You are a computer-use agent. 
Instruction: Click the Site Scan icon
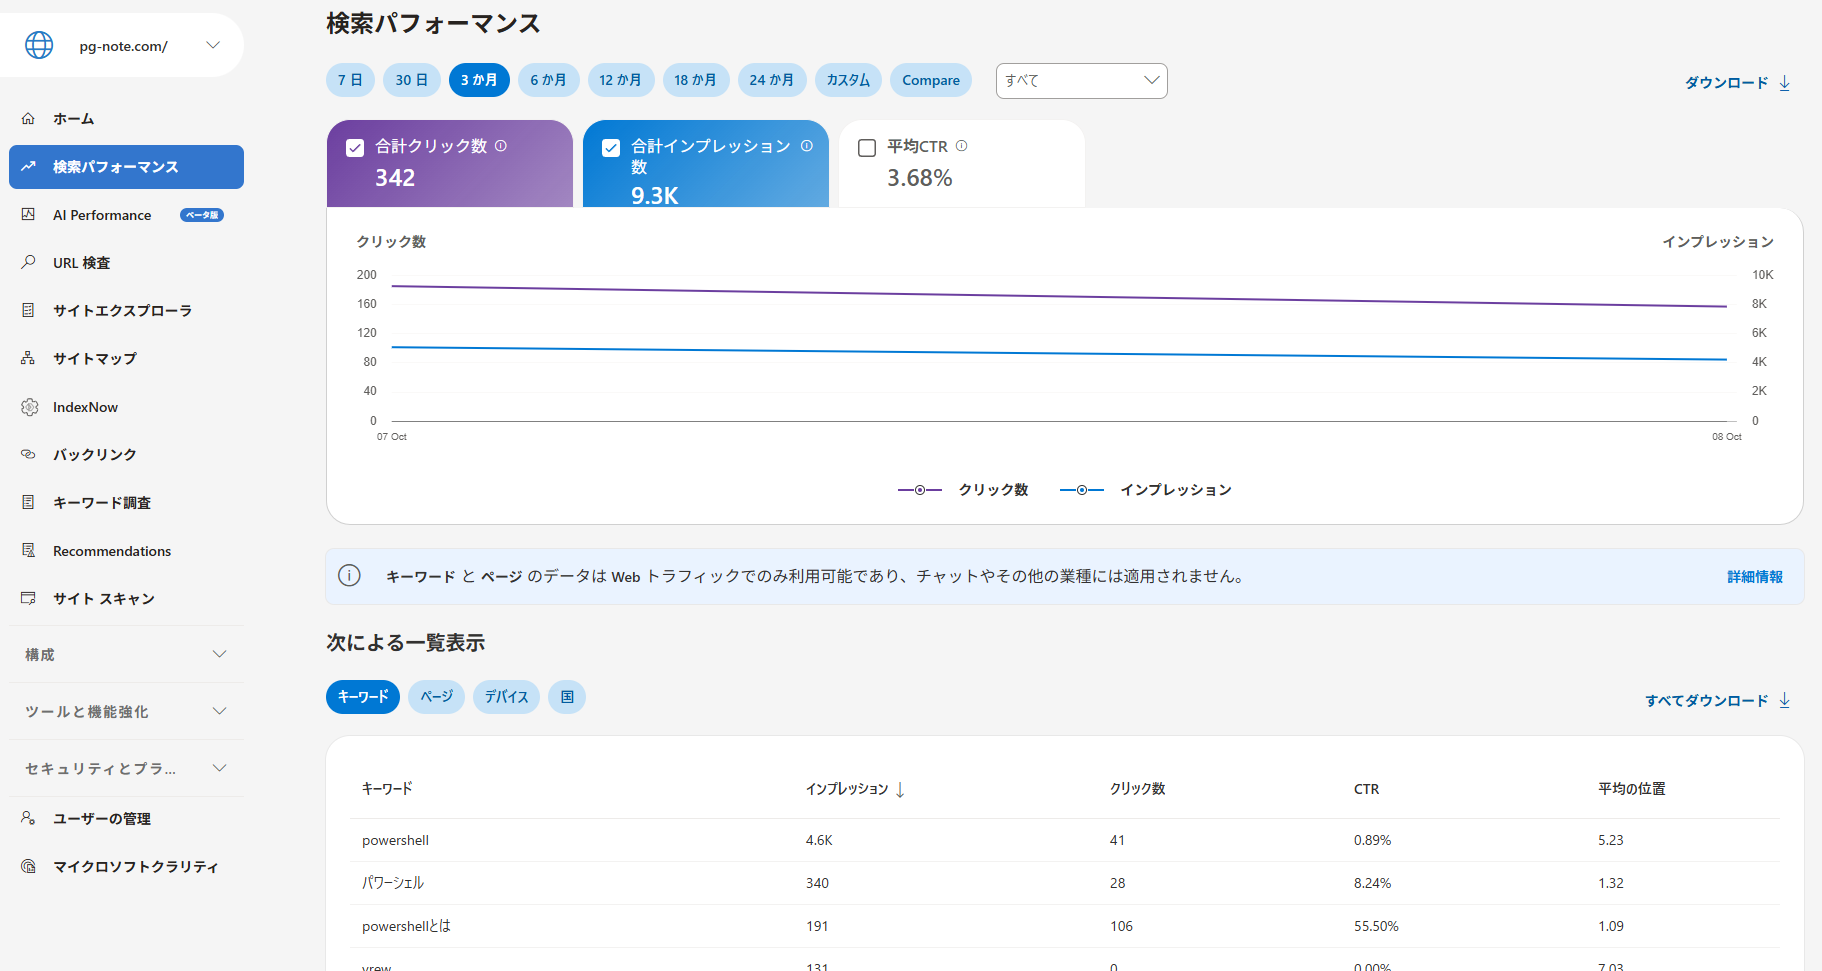28,598
